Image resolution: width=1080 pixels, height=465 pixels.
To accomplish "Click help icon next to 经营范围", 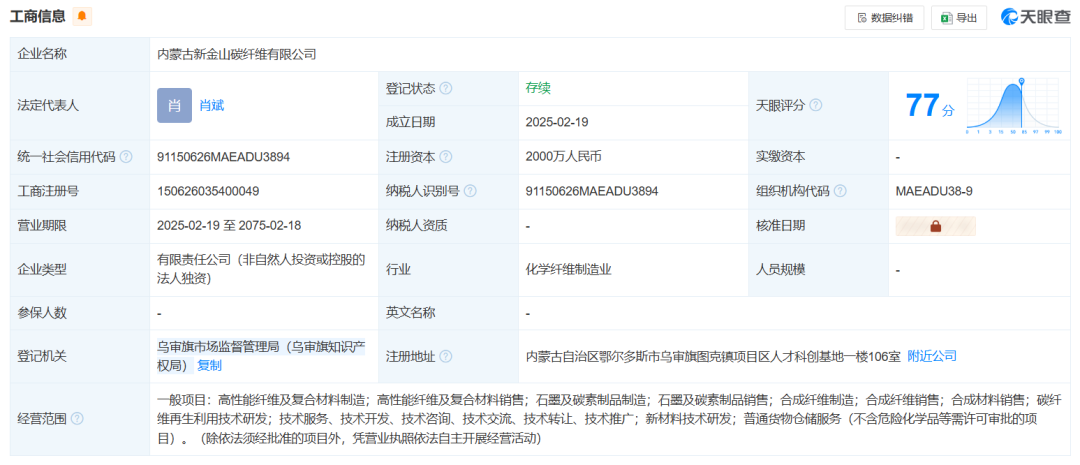I will pyautogui.click(x=77, y=418).
